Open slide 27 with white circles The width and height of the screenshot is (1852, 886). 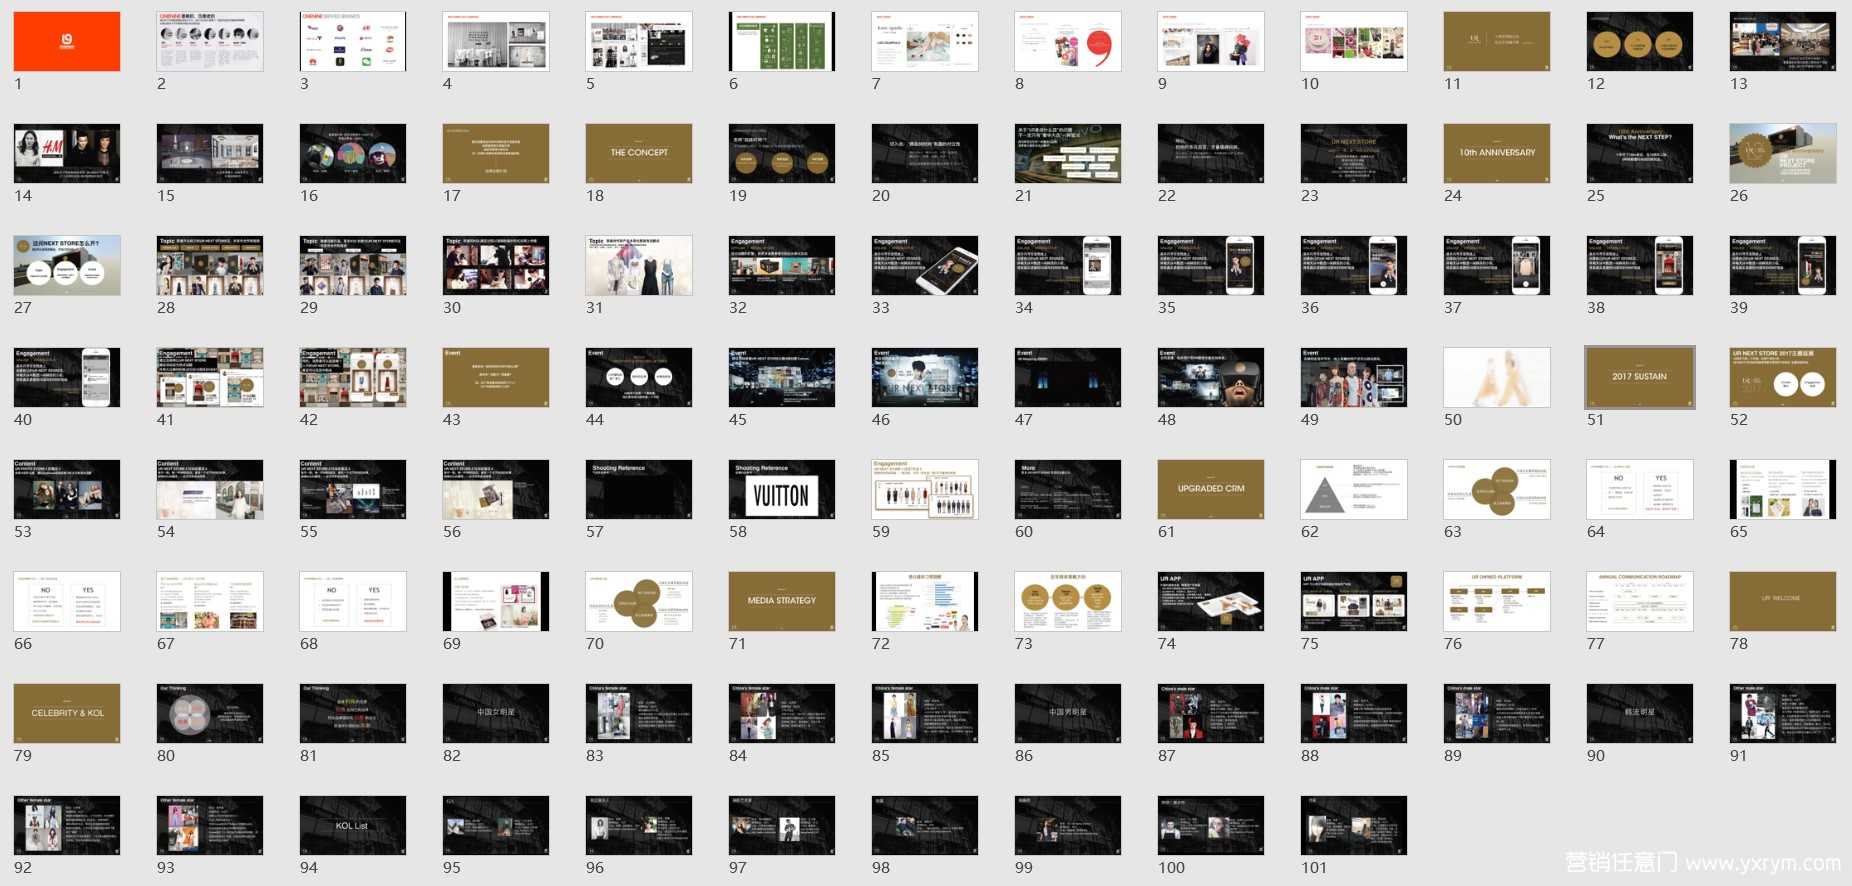click(67, 265)
